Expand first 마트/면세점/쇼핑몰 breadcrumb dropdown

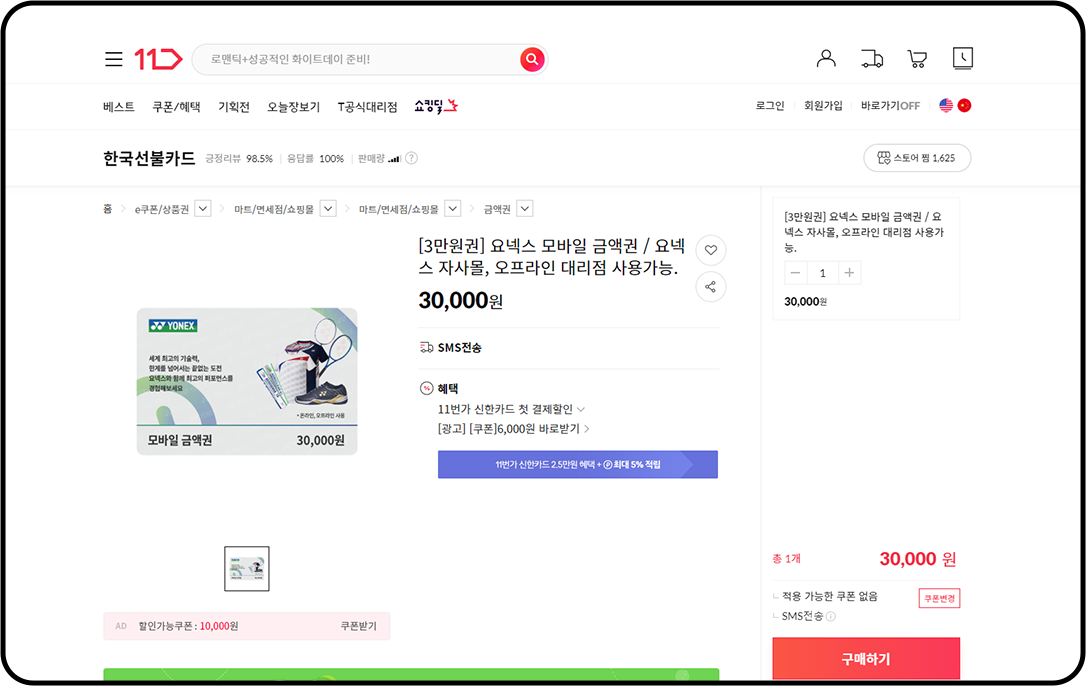pyautogui.click(x=328, y=209)
